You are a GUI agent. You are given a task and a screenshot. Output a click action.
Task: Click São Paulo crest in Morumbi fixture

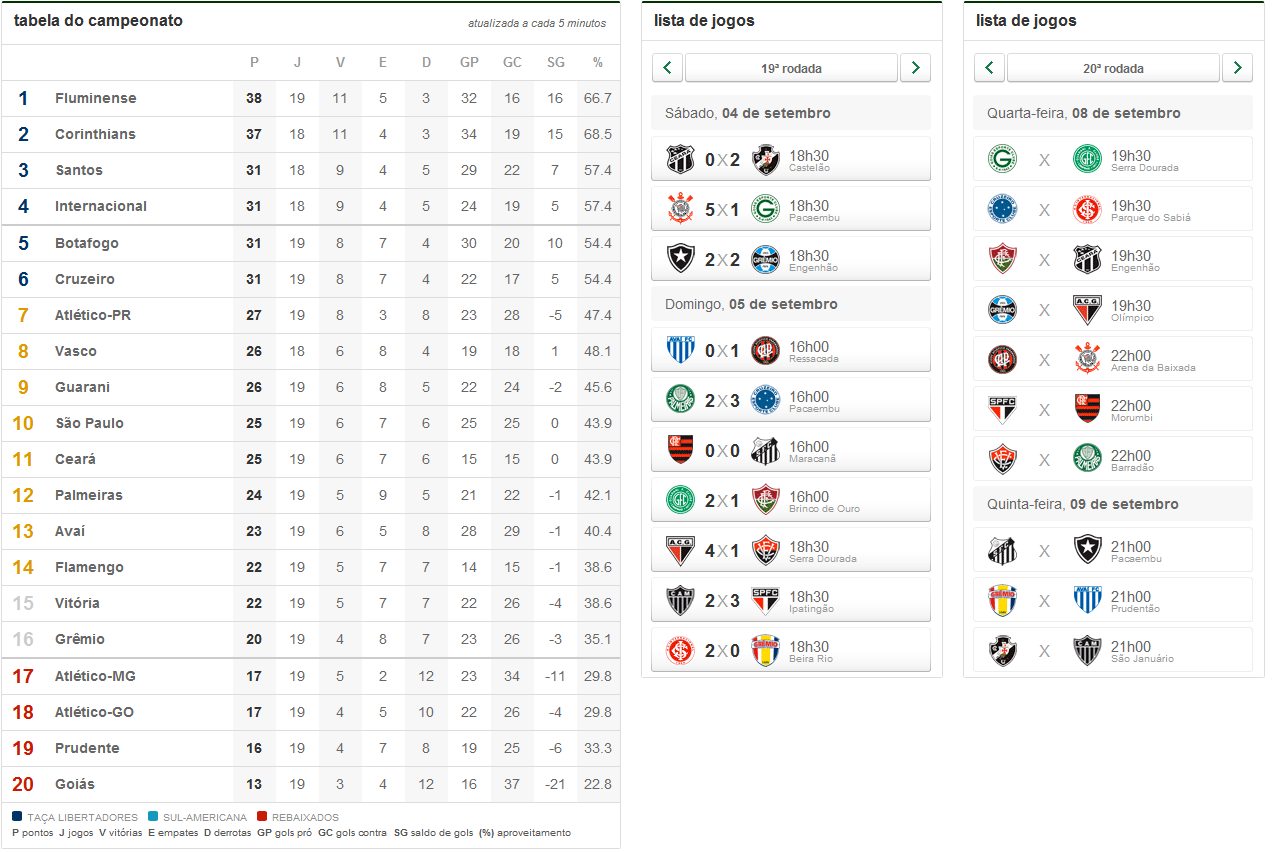point(1002,409)
